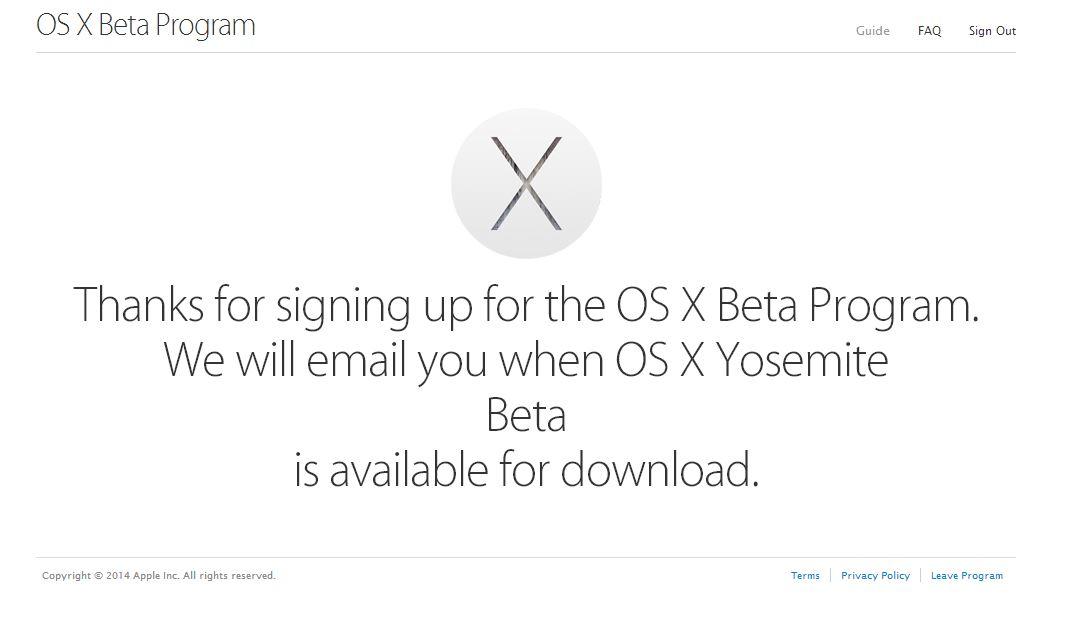Click the separator between Terms and Privacy Policy
Screen dimensions: 1081x641
831,576
